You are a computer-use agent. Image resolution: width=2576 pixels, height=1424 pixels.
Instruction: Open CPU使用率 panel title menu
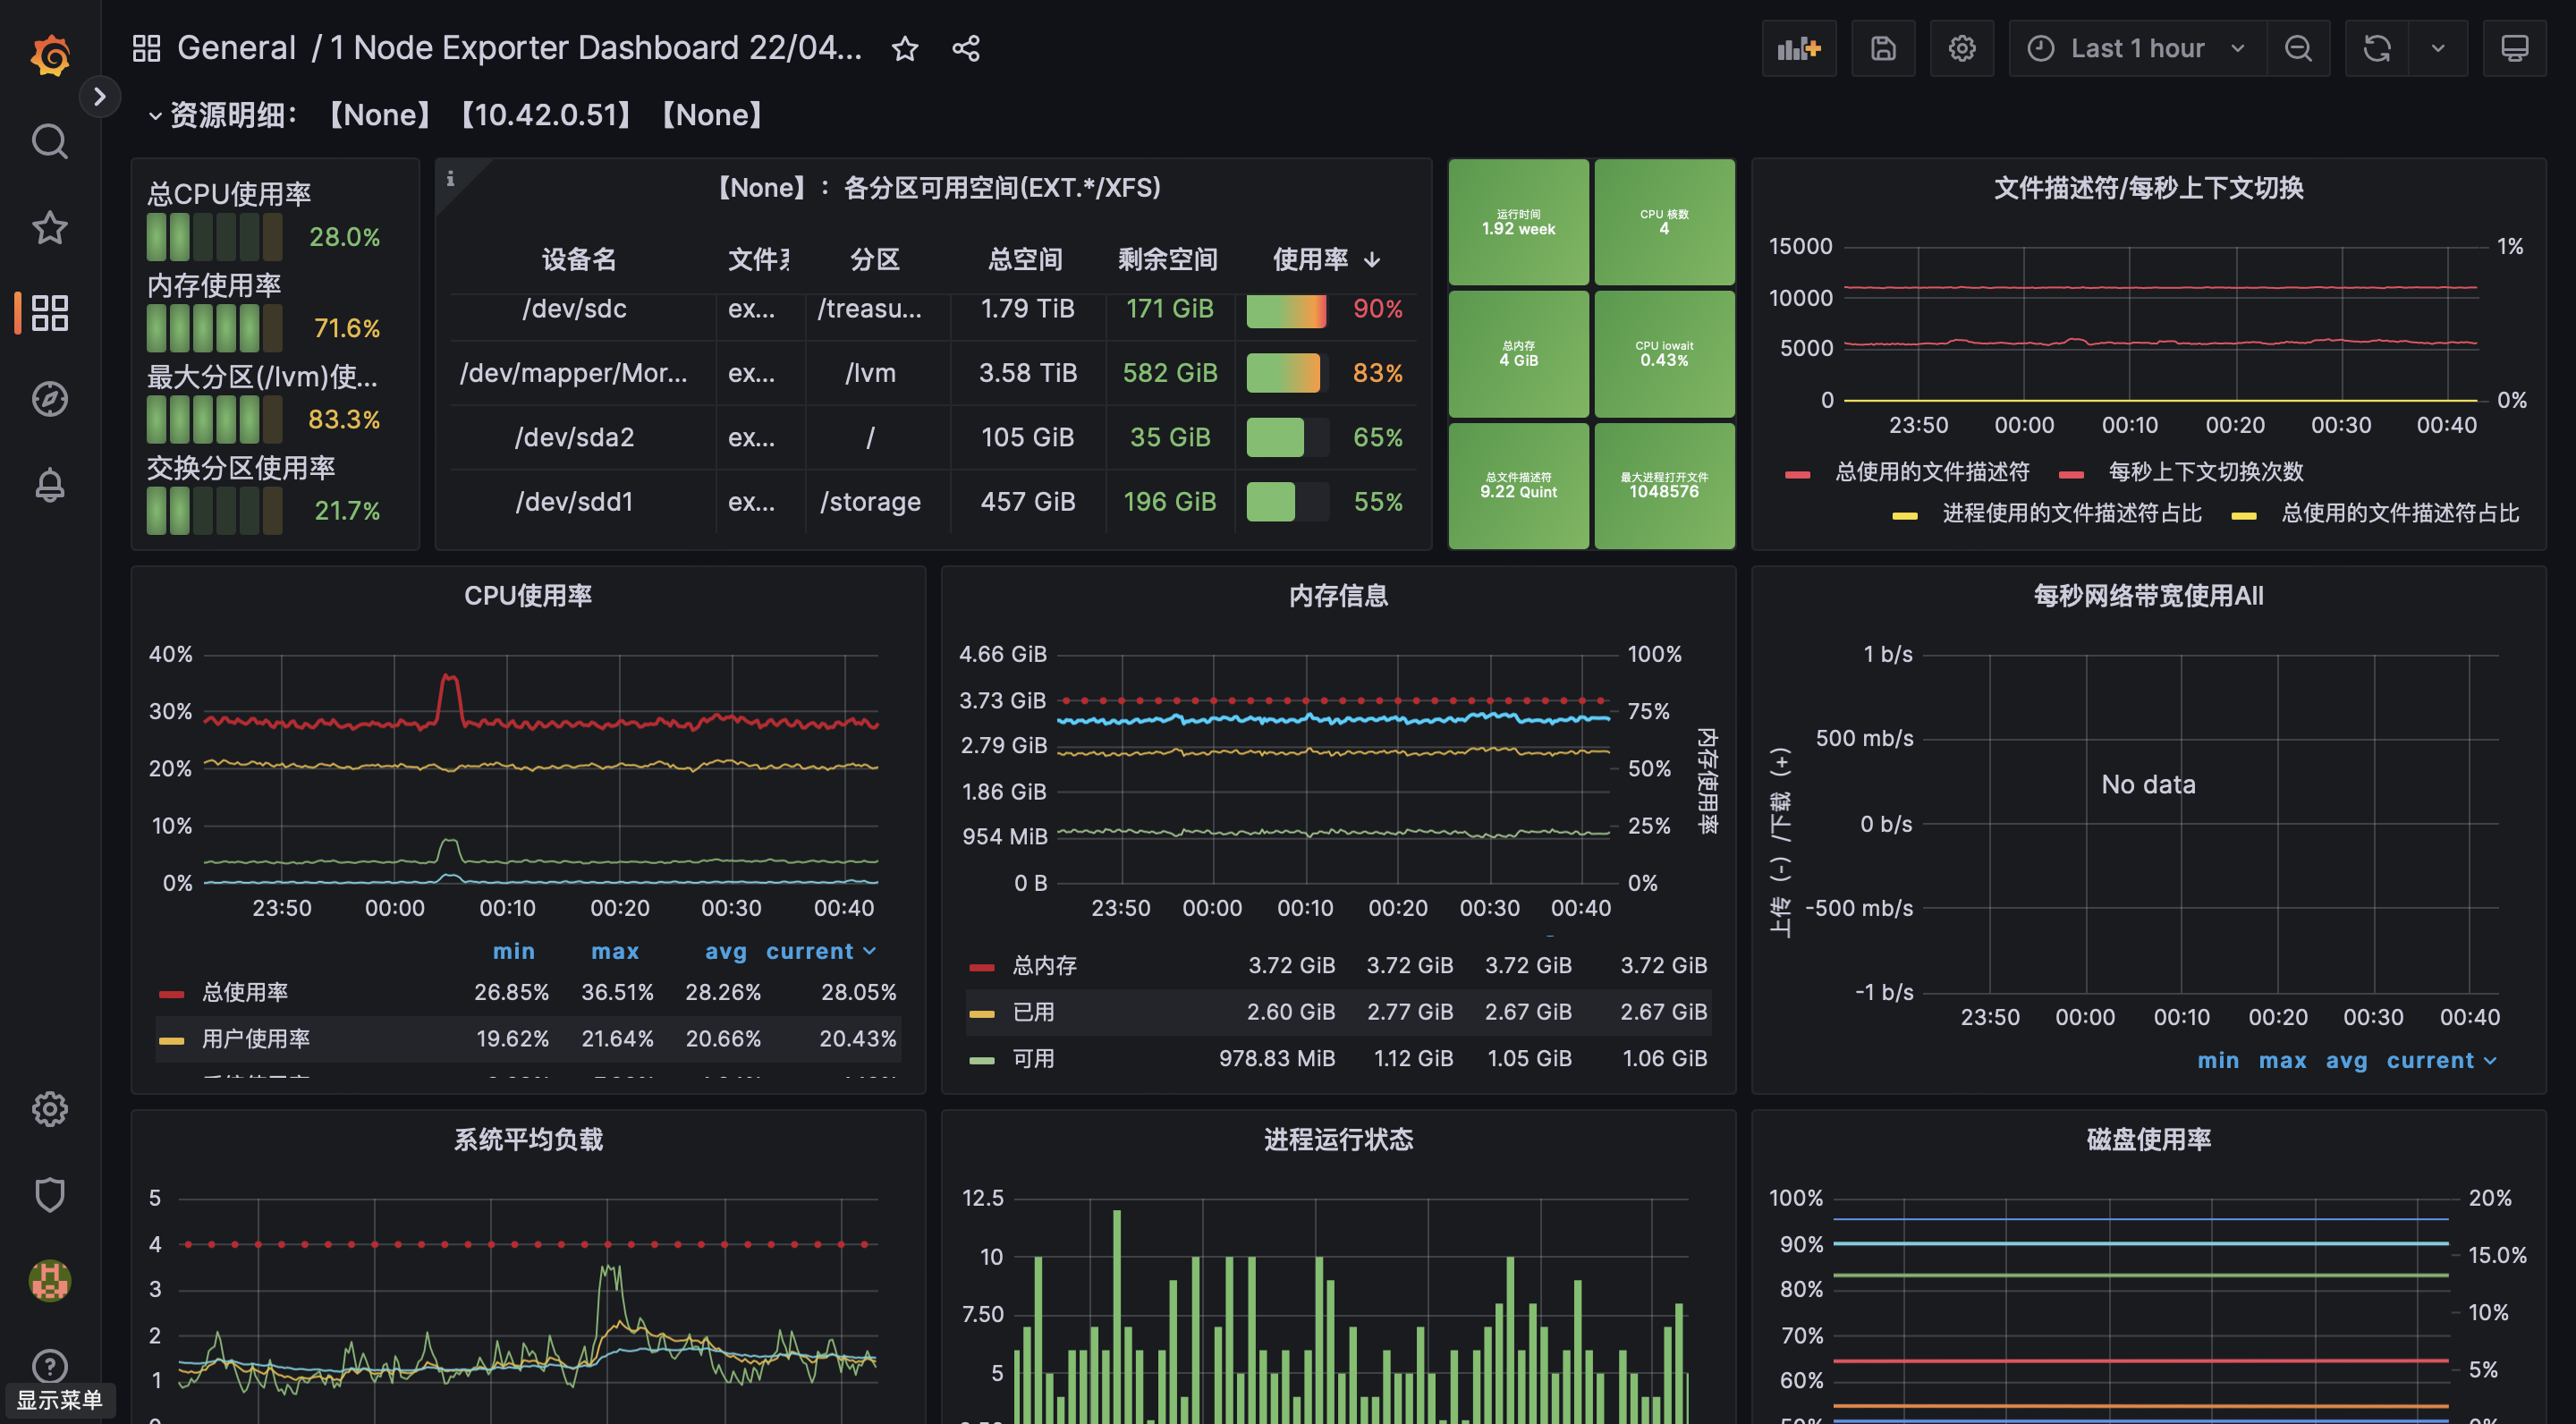[x=527, y=595]
